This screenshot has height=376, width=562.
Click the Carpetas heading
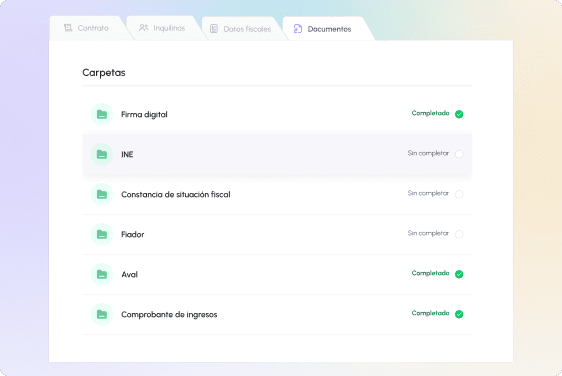click(104, 73)
